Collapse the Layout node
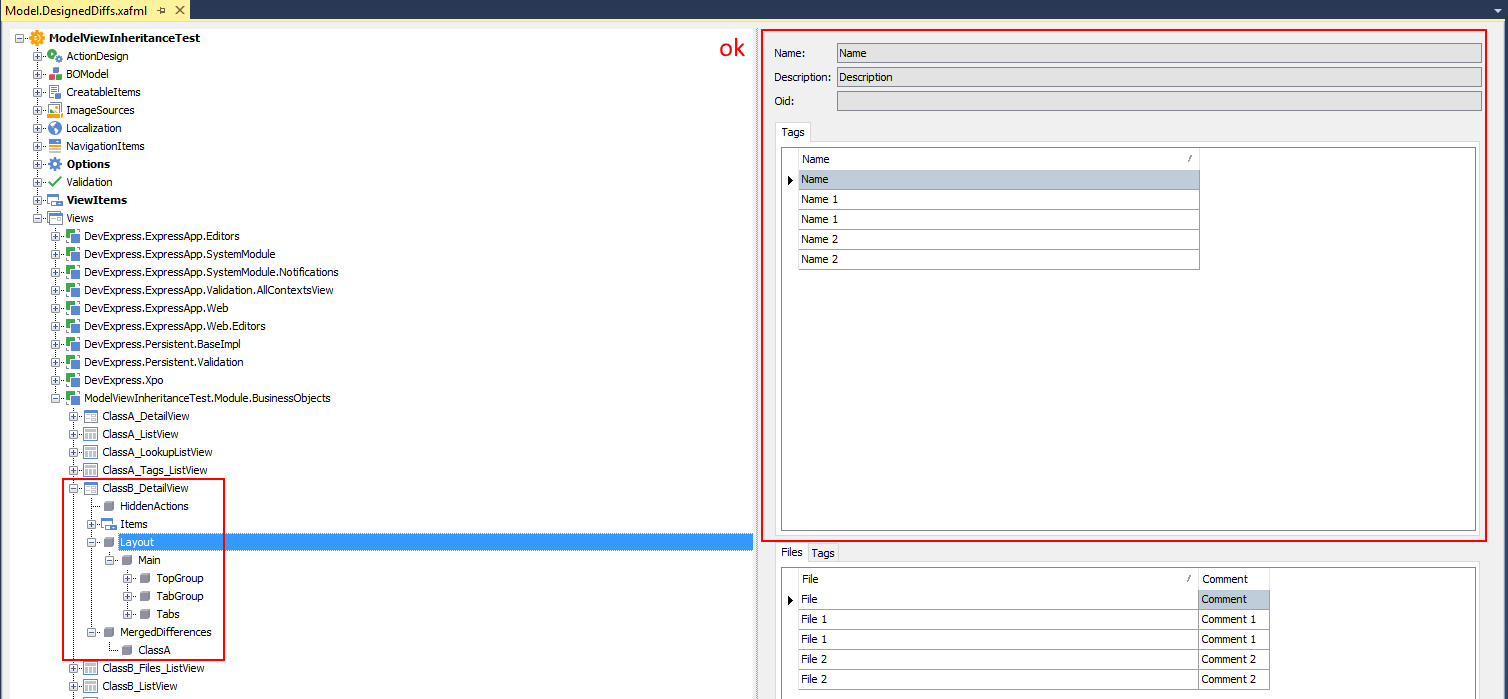Image resolution: width=1508 pixels, height=699 pixels. point(93,542)
